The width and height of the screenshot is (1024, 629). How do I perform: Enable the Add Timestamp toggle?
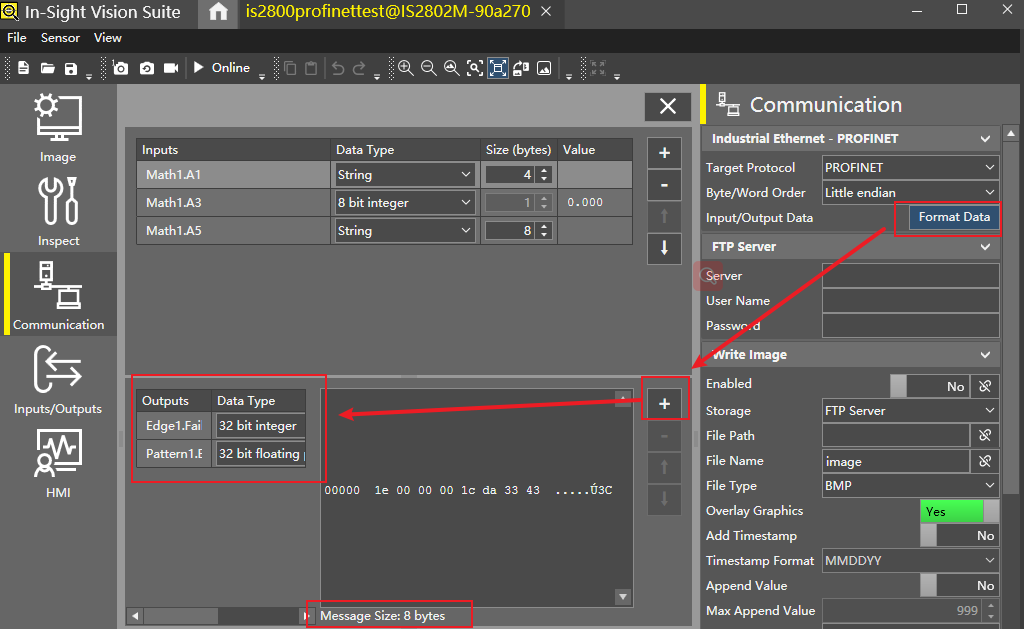958,536
